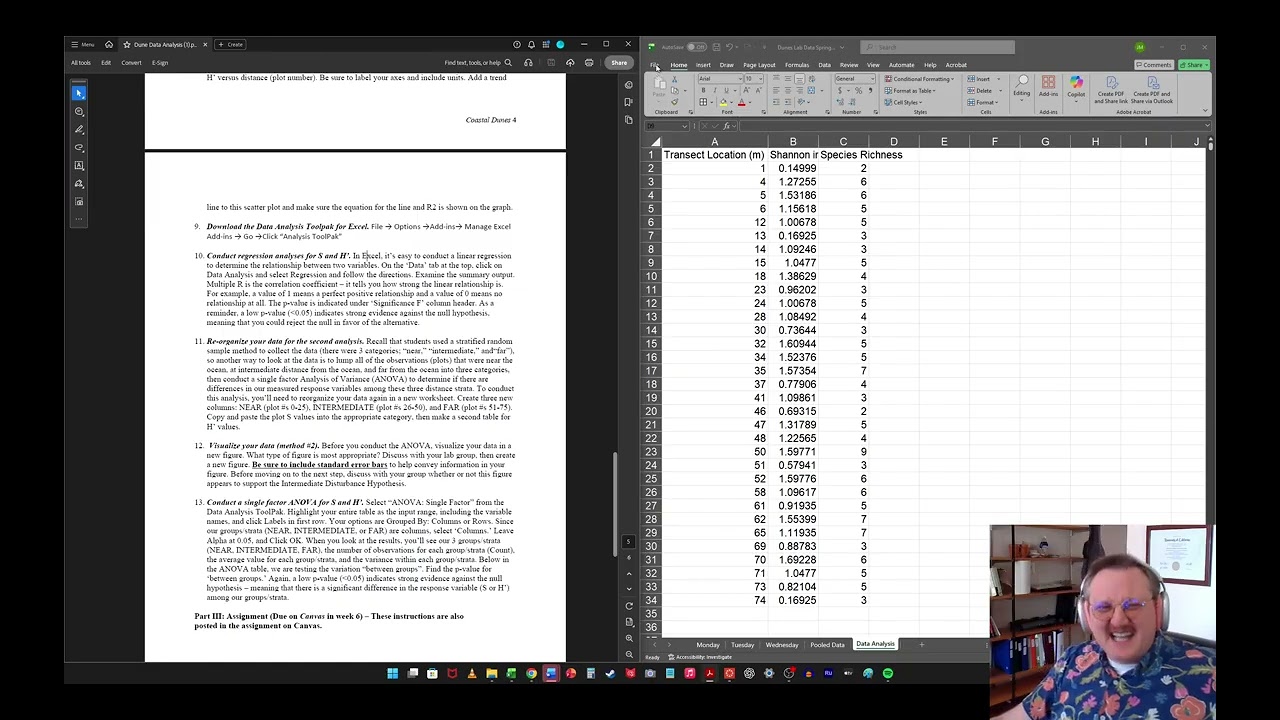Open the Wednesday worksheet tab

(782, 645)
